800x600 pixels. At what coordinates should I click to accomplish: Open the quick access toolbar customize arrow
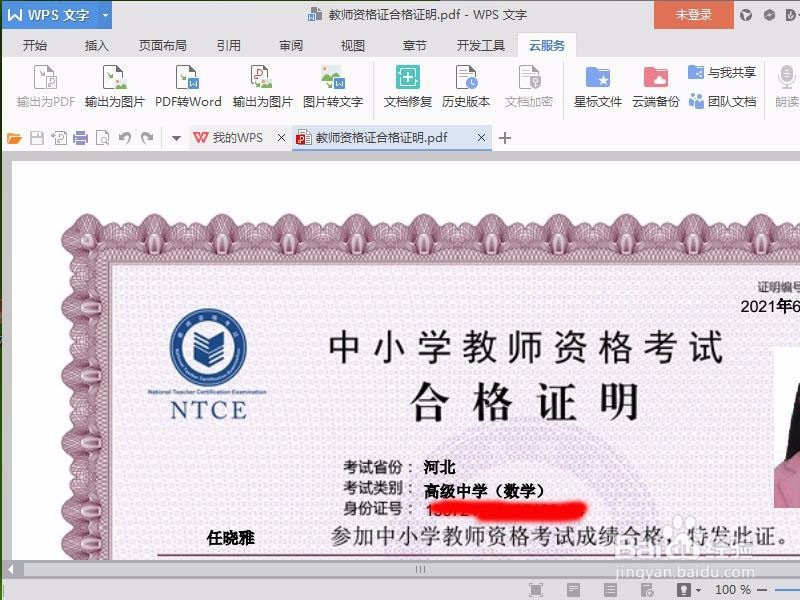pos(176,140)
